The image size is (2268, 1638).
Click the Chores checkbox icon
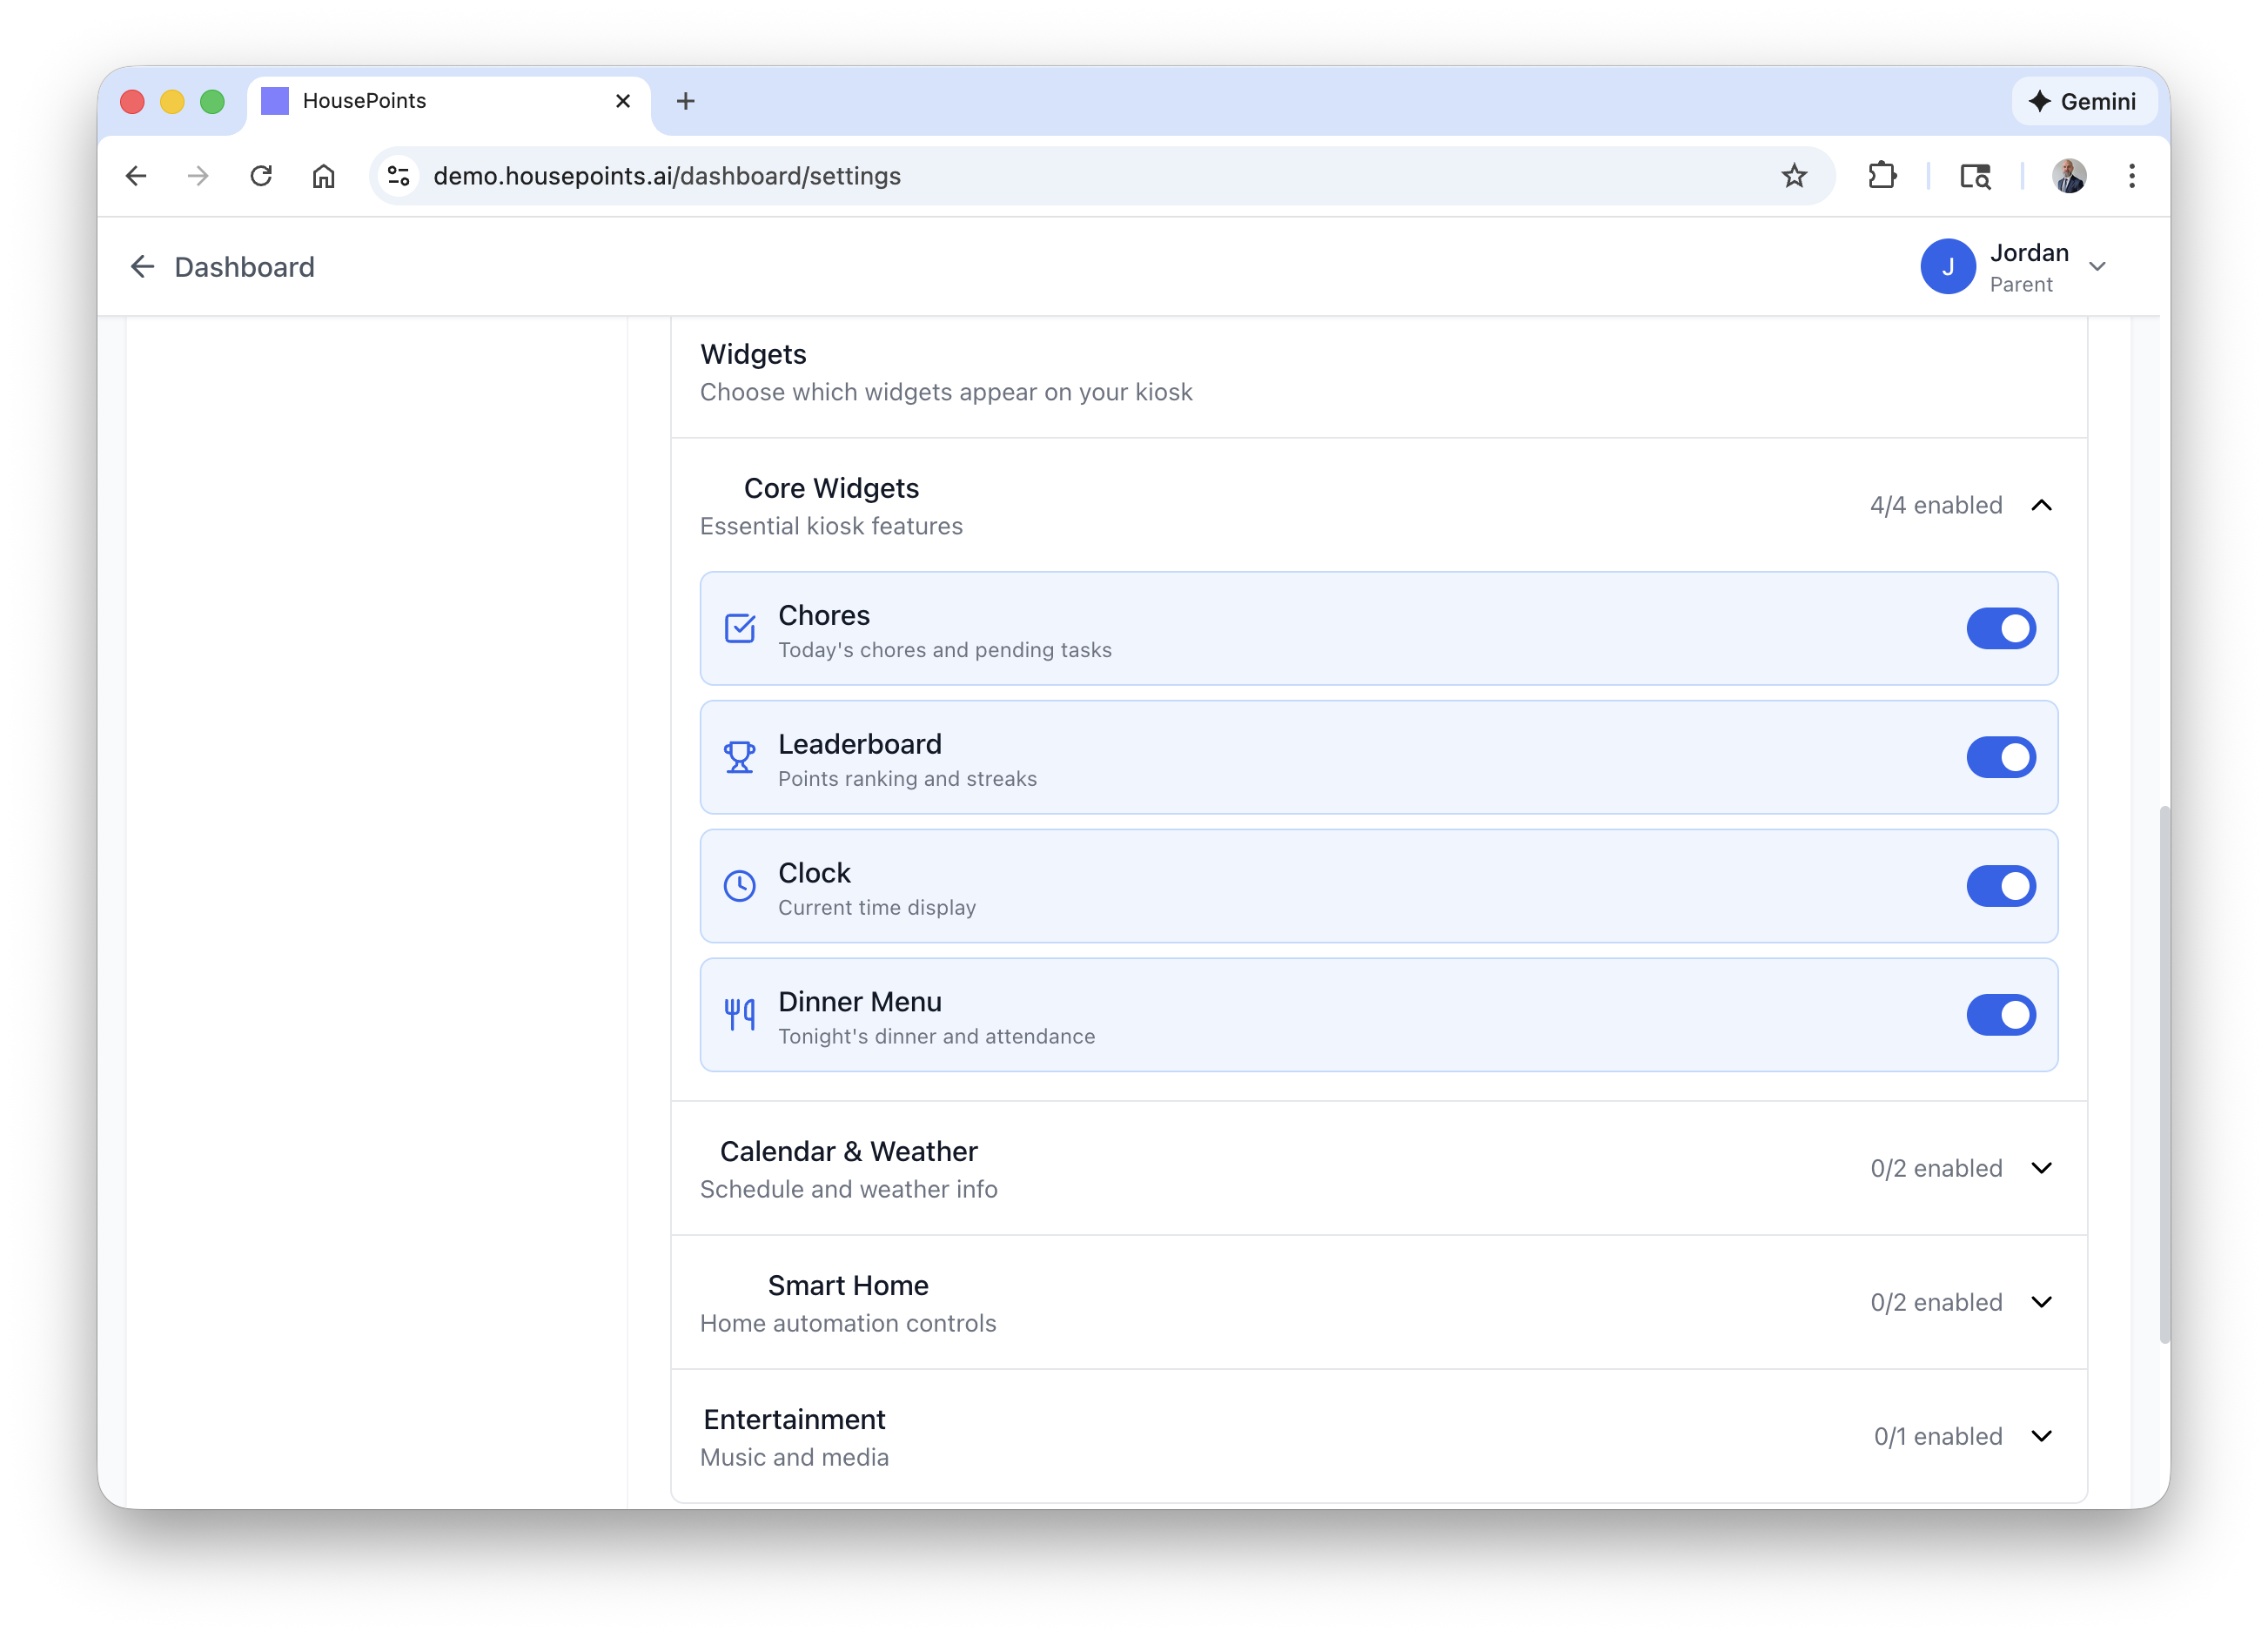(739, 628)
